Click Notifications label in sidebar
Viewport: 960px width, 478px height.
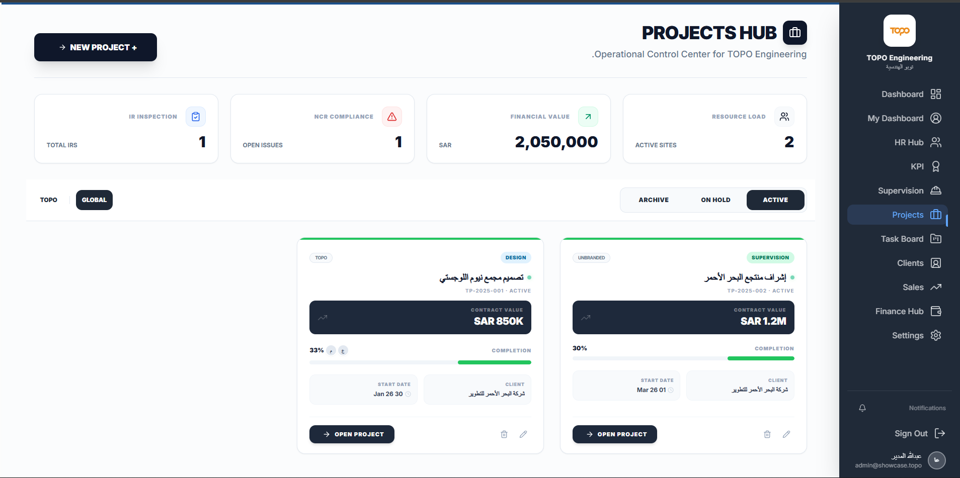(927, 408)
